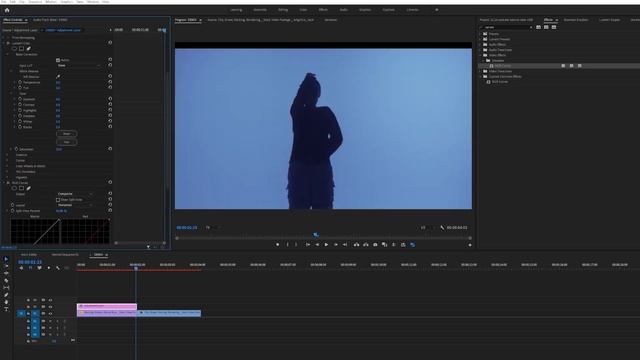Select the Hand tool
Screen dimensions: 640x360
pyautogui.click(x=6, y=302)
